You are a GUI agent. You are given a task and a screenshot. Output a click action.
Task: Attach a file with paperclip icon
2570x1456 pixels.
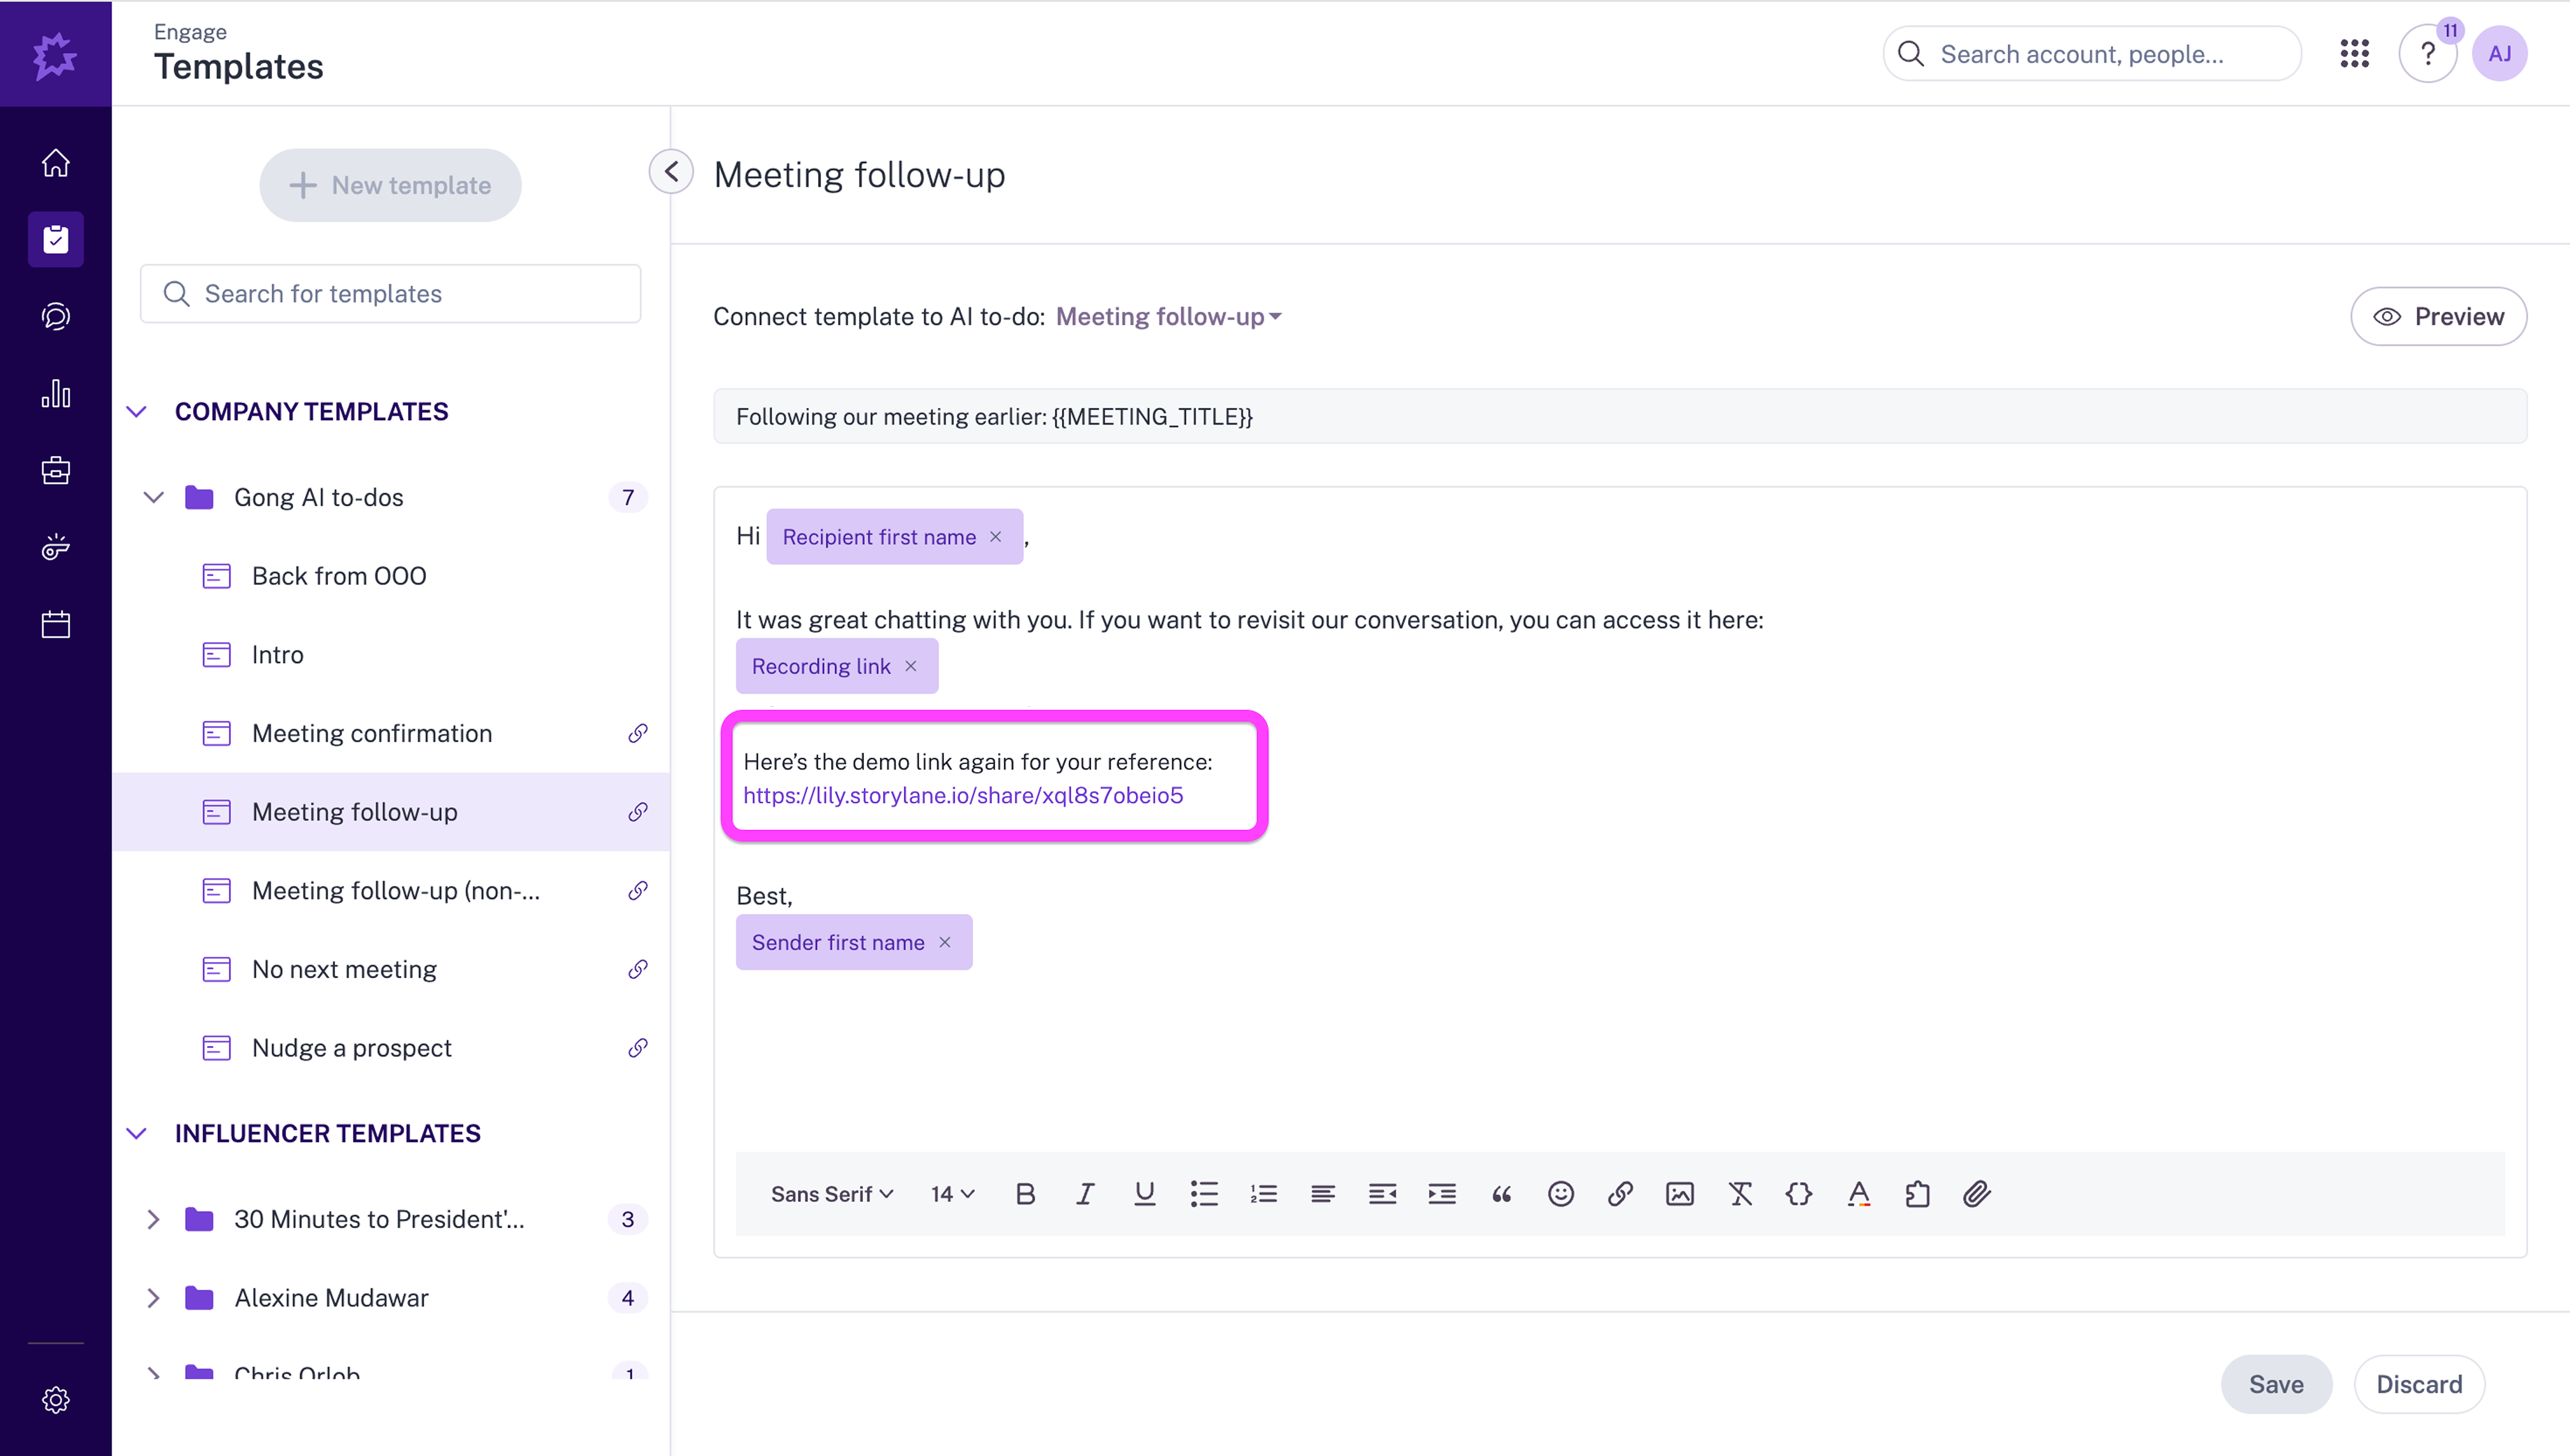[1977, 1194]
